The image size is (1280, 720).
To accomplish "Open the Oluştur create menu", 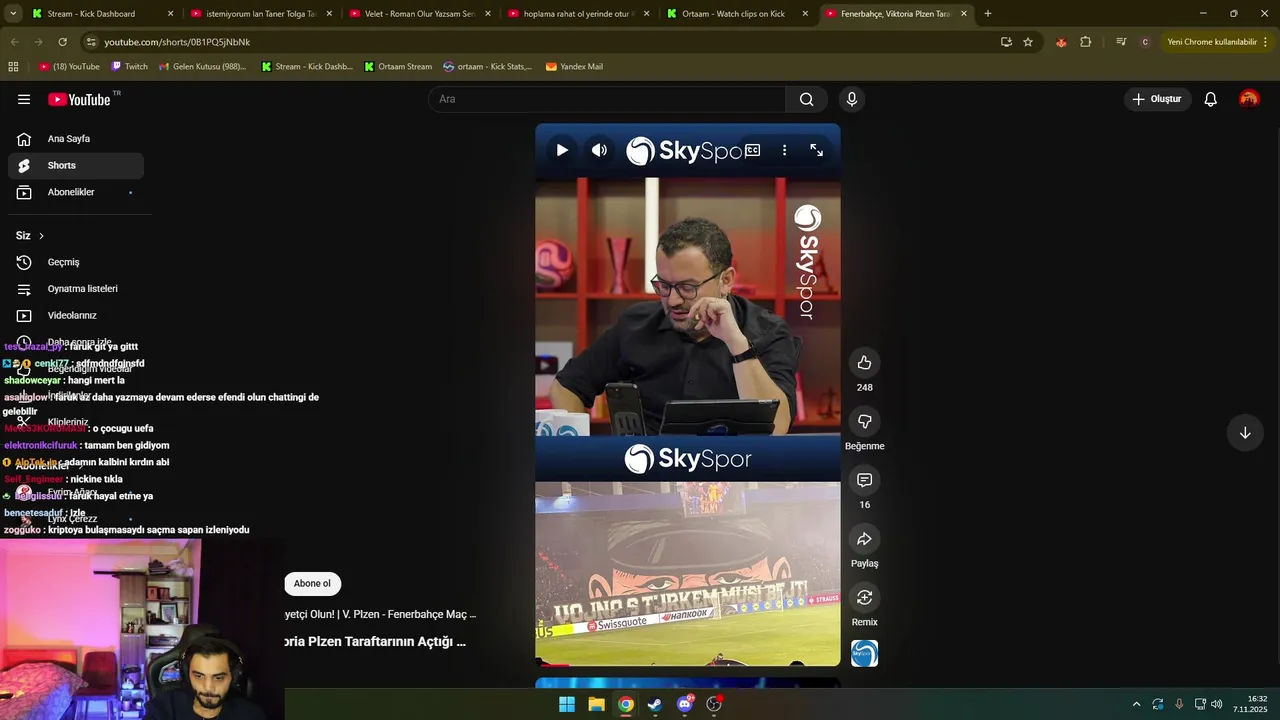I will coord(1156,99).
